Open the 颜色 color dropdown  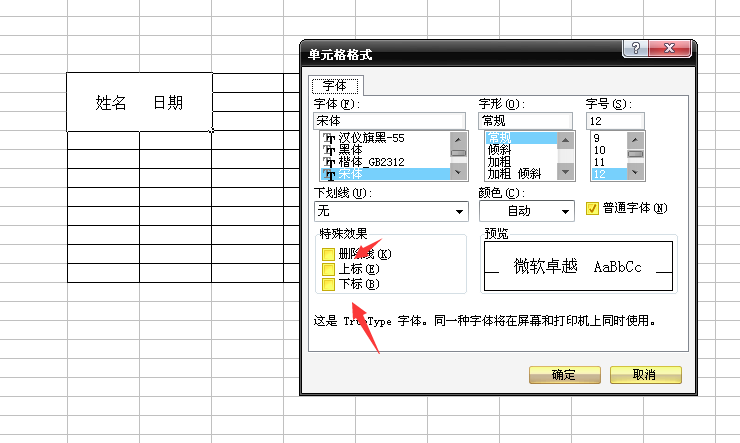point(527,211)
